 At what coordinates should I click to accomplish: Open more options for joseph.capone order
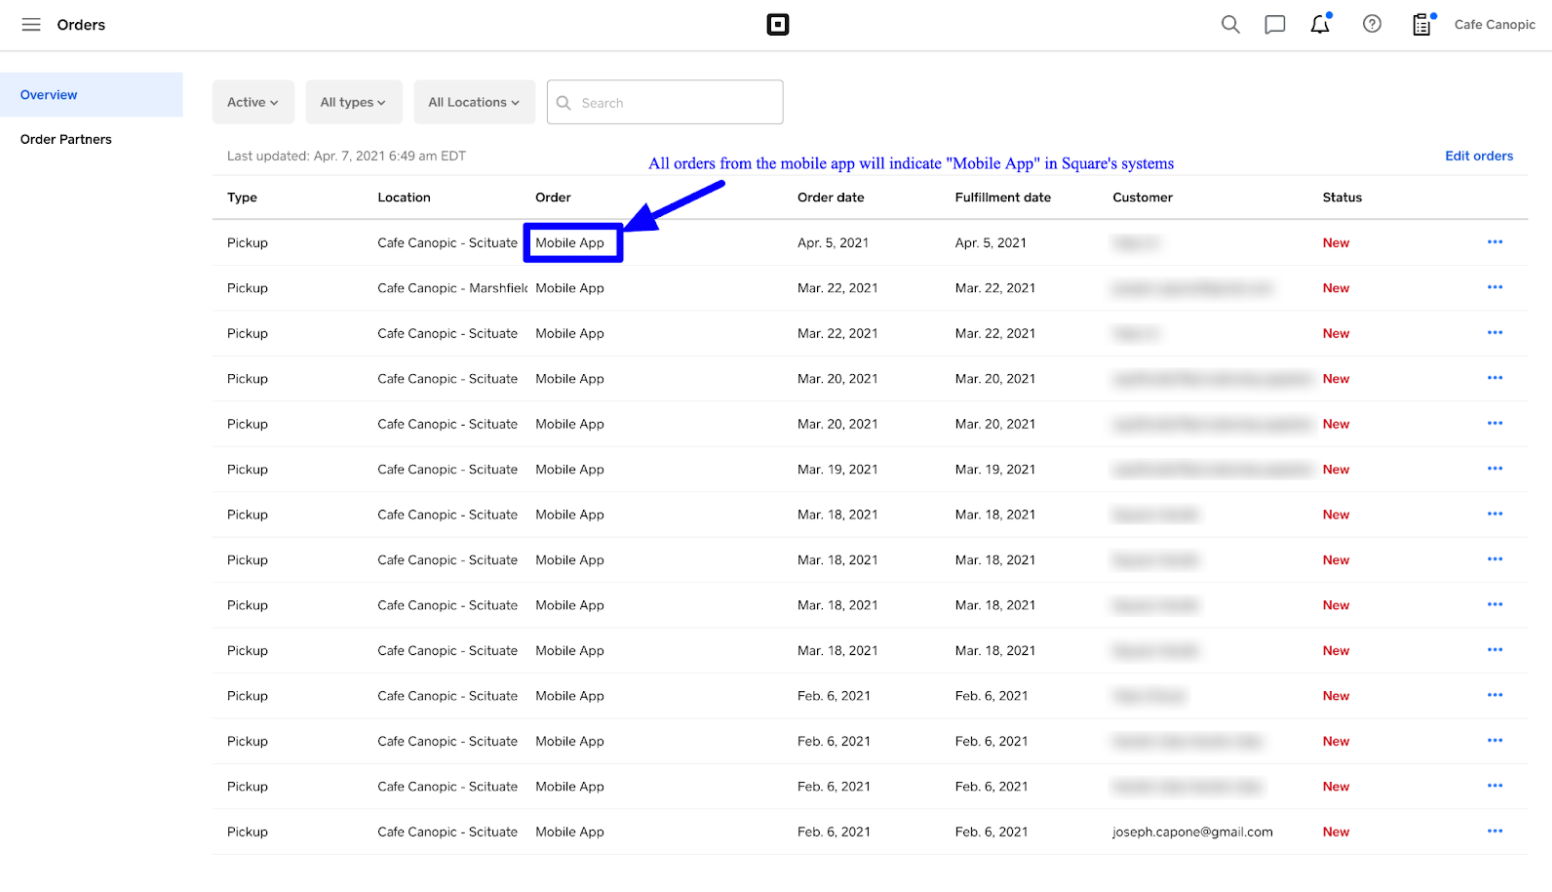(1494, 831)
